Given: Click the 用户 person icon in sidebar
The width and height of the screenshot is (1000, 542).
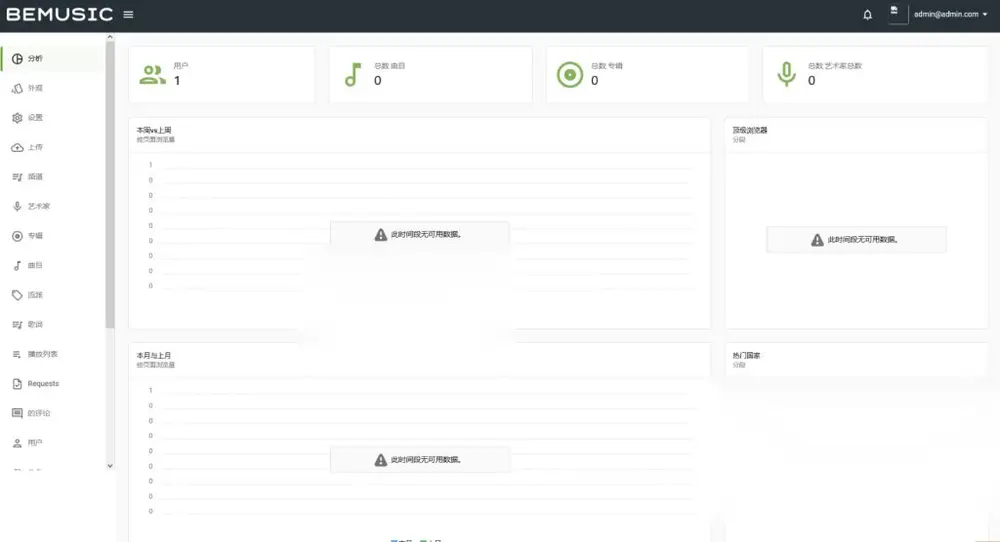Looking at the screenshot, I should coord(17,443).
